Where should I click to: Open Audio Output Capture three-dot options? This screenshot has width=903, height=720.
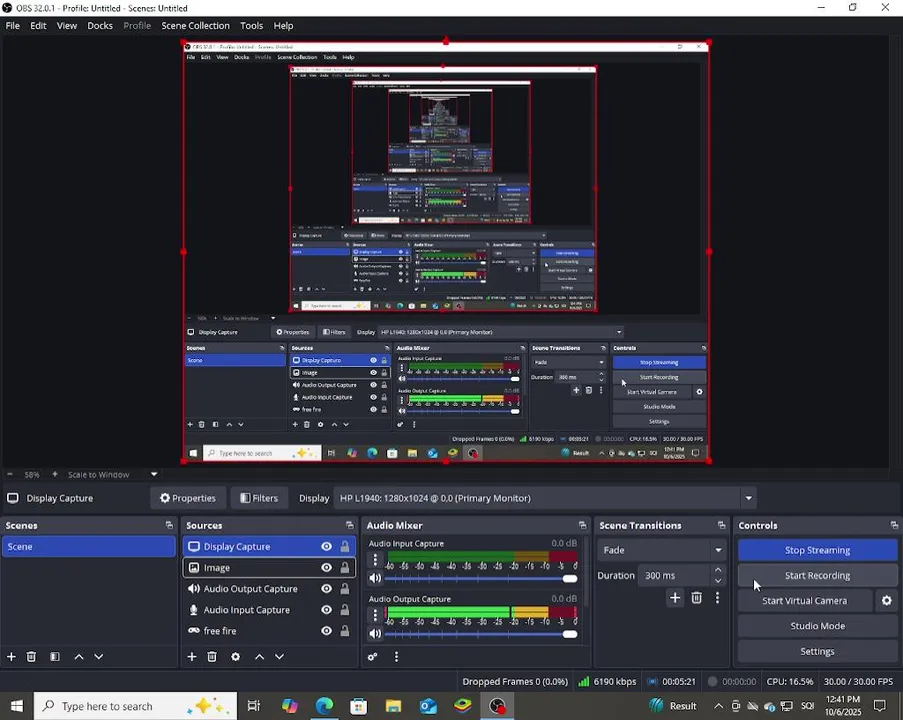tap(375, 615)
